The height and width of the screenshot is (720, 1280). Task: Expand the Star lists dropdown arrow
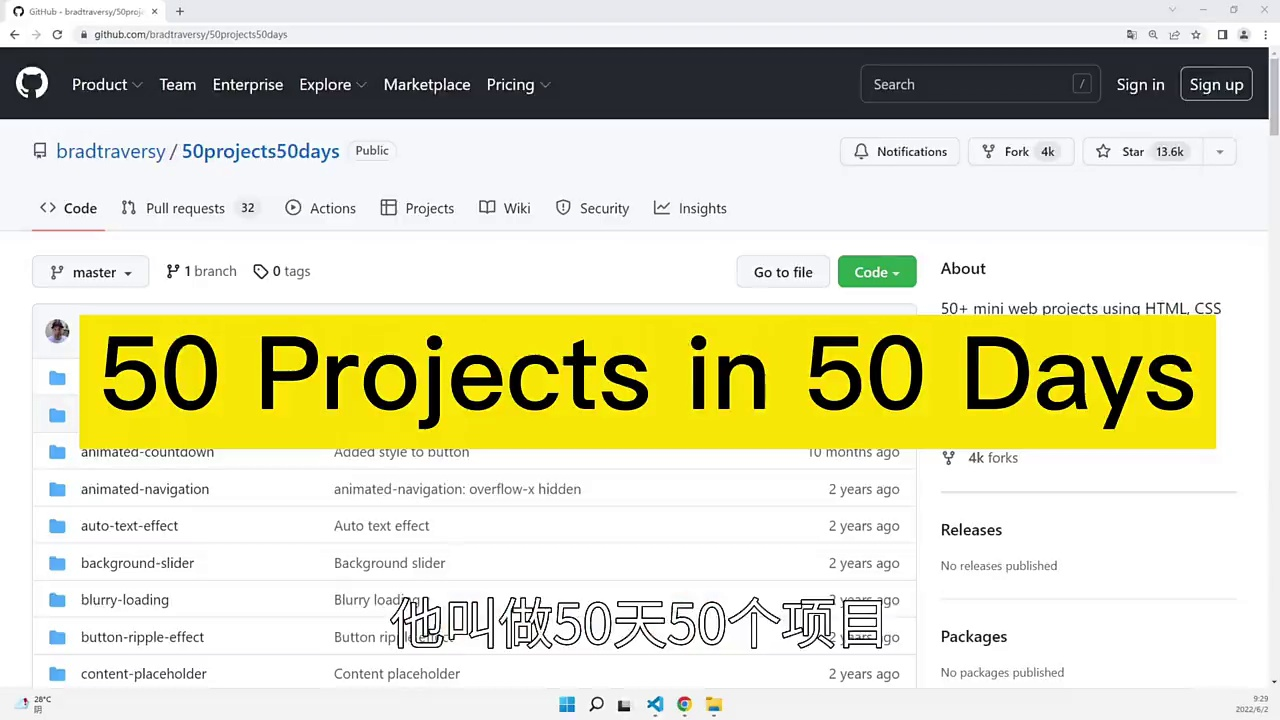(1219, 152)
